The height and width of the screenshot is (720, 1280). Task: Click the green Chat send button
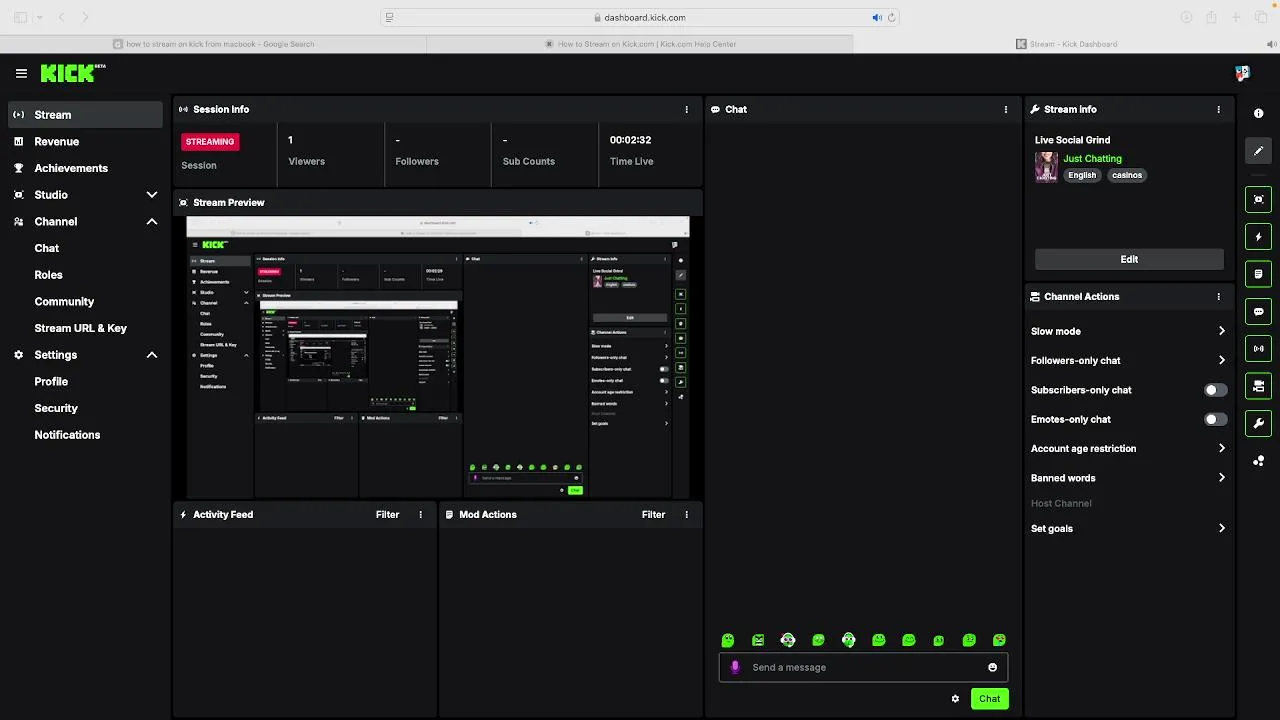[989, 699]
